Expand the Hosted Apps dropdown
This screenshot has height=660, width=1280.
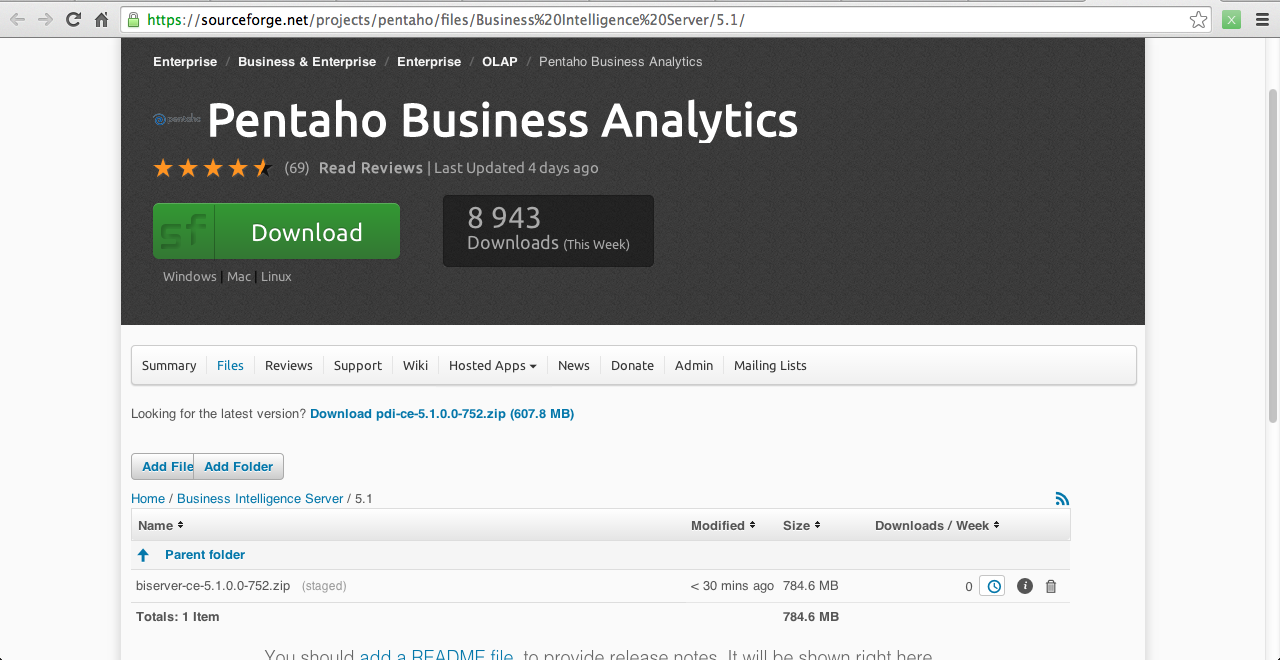492,365
